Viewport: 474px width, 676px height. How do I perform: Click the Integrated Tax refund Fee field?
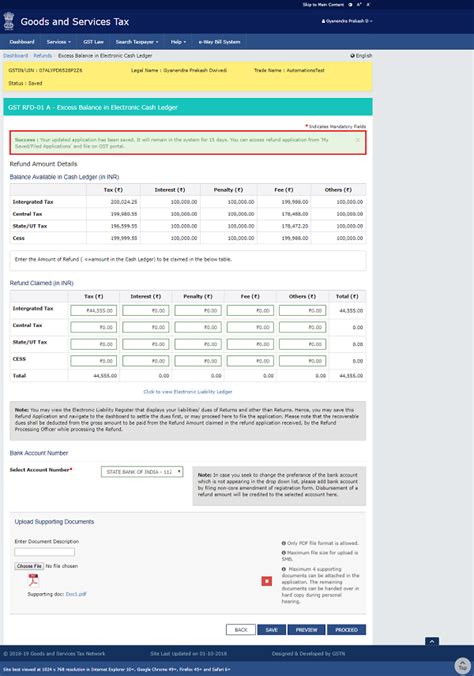[x=250, y=310]
